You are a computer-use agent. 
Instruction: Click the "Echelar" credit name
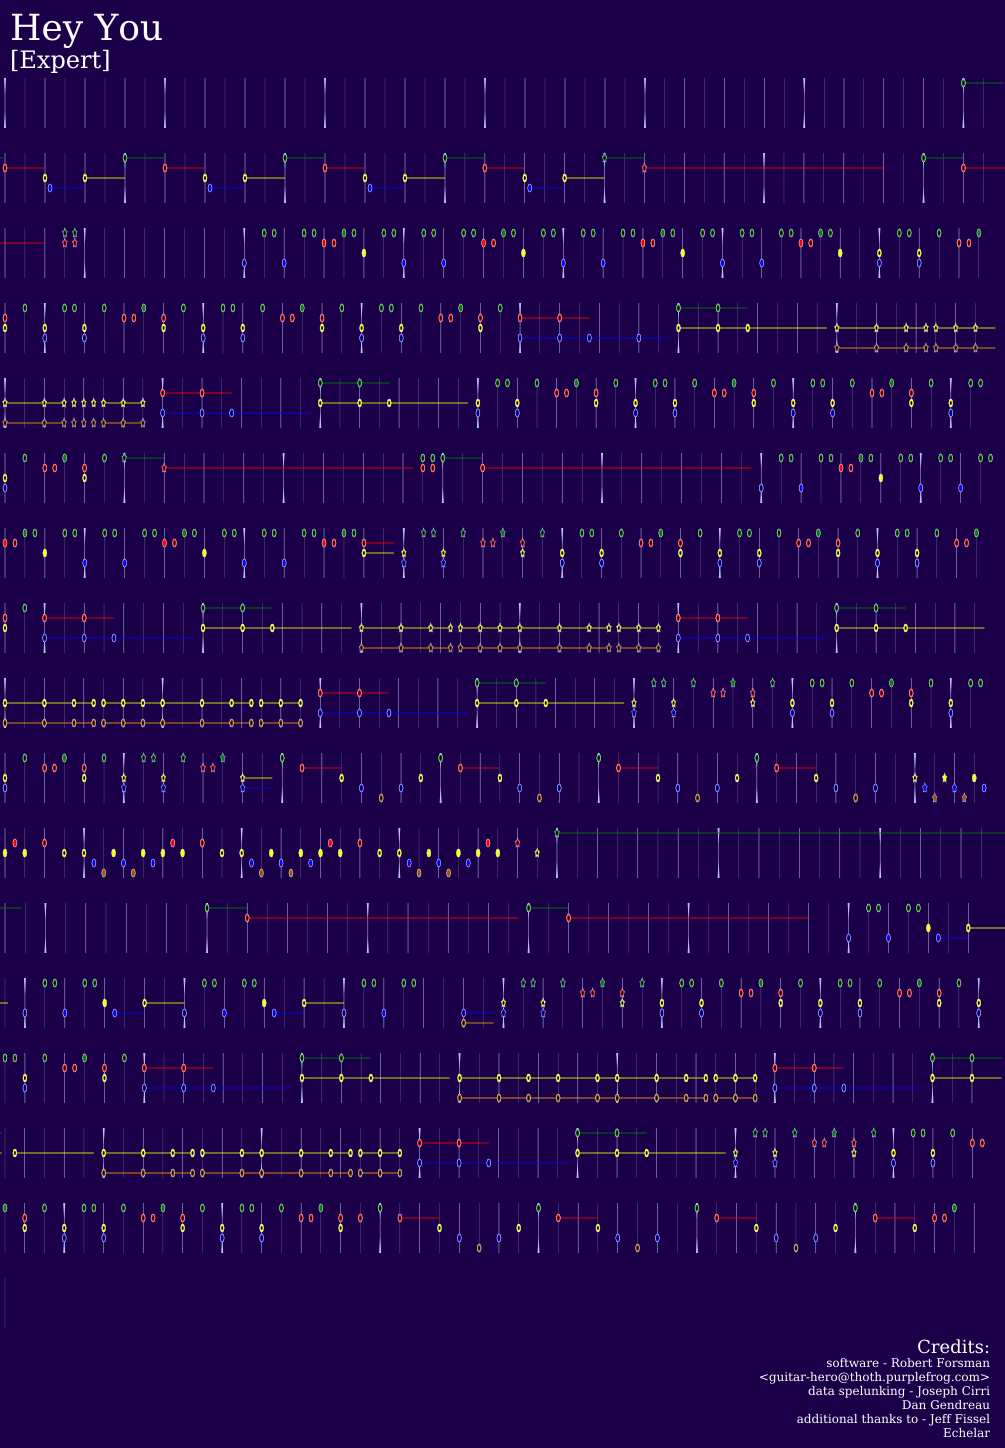(x=966, y=1433)
